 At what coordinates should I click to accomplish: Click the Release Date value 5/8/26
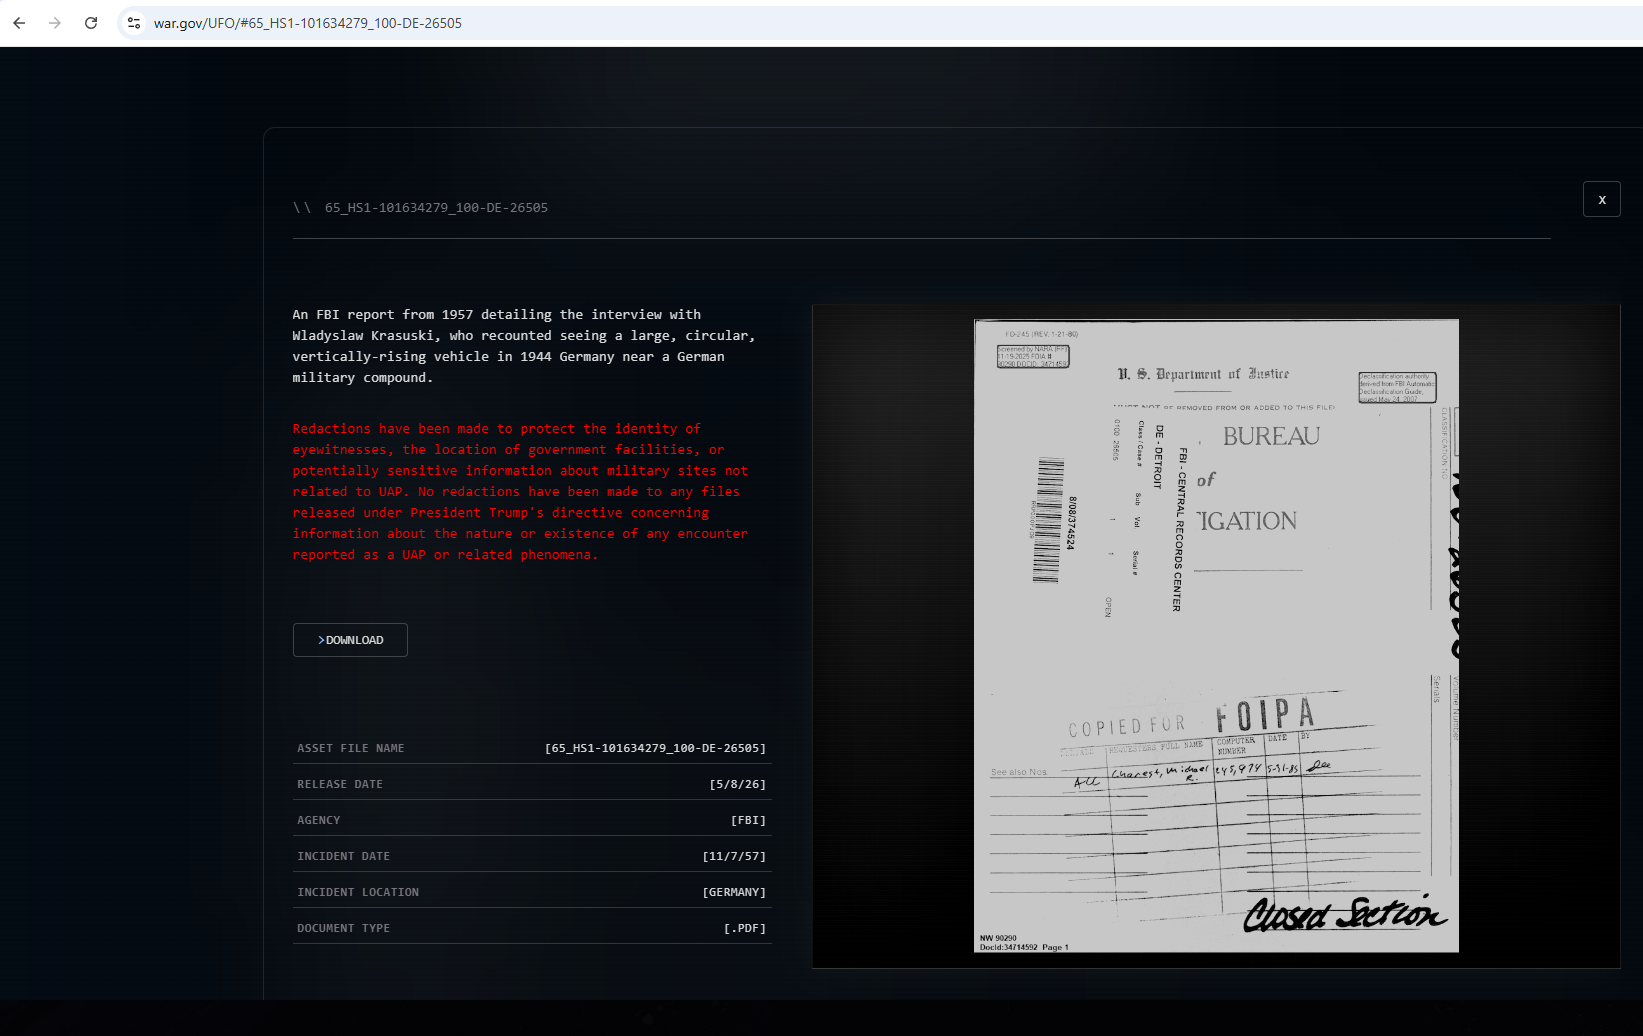coord(738,784)
